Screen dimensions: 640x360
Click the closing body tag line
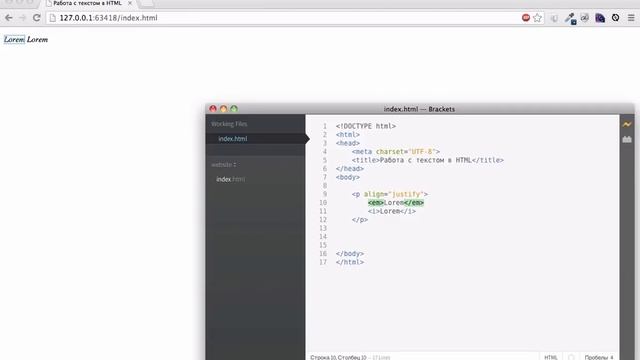pos(350,254)
